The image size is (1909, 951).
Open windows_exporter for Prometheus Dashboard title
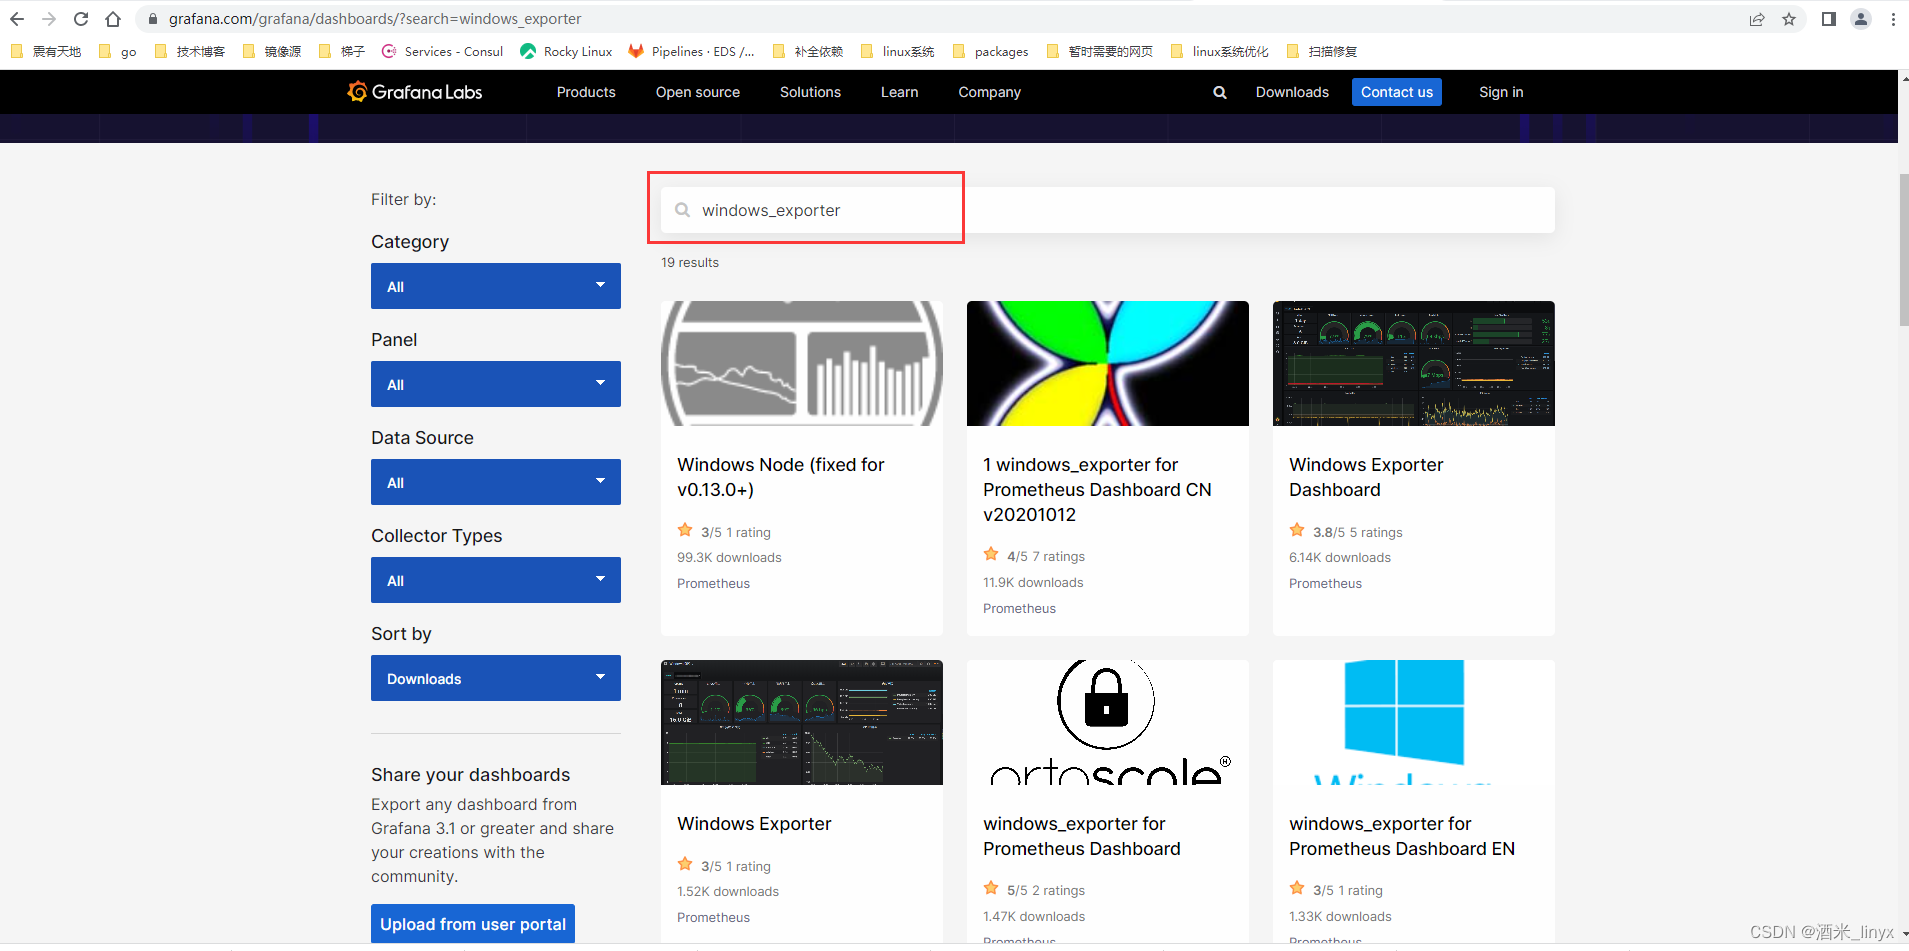(1082, 836)
